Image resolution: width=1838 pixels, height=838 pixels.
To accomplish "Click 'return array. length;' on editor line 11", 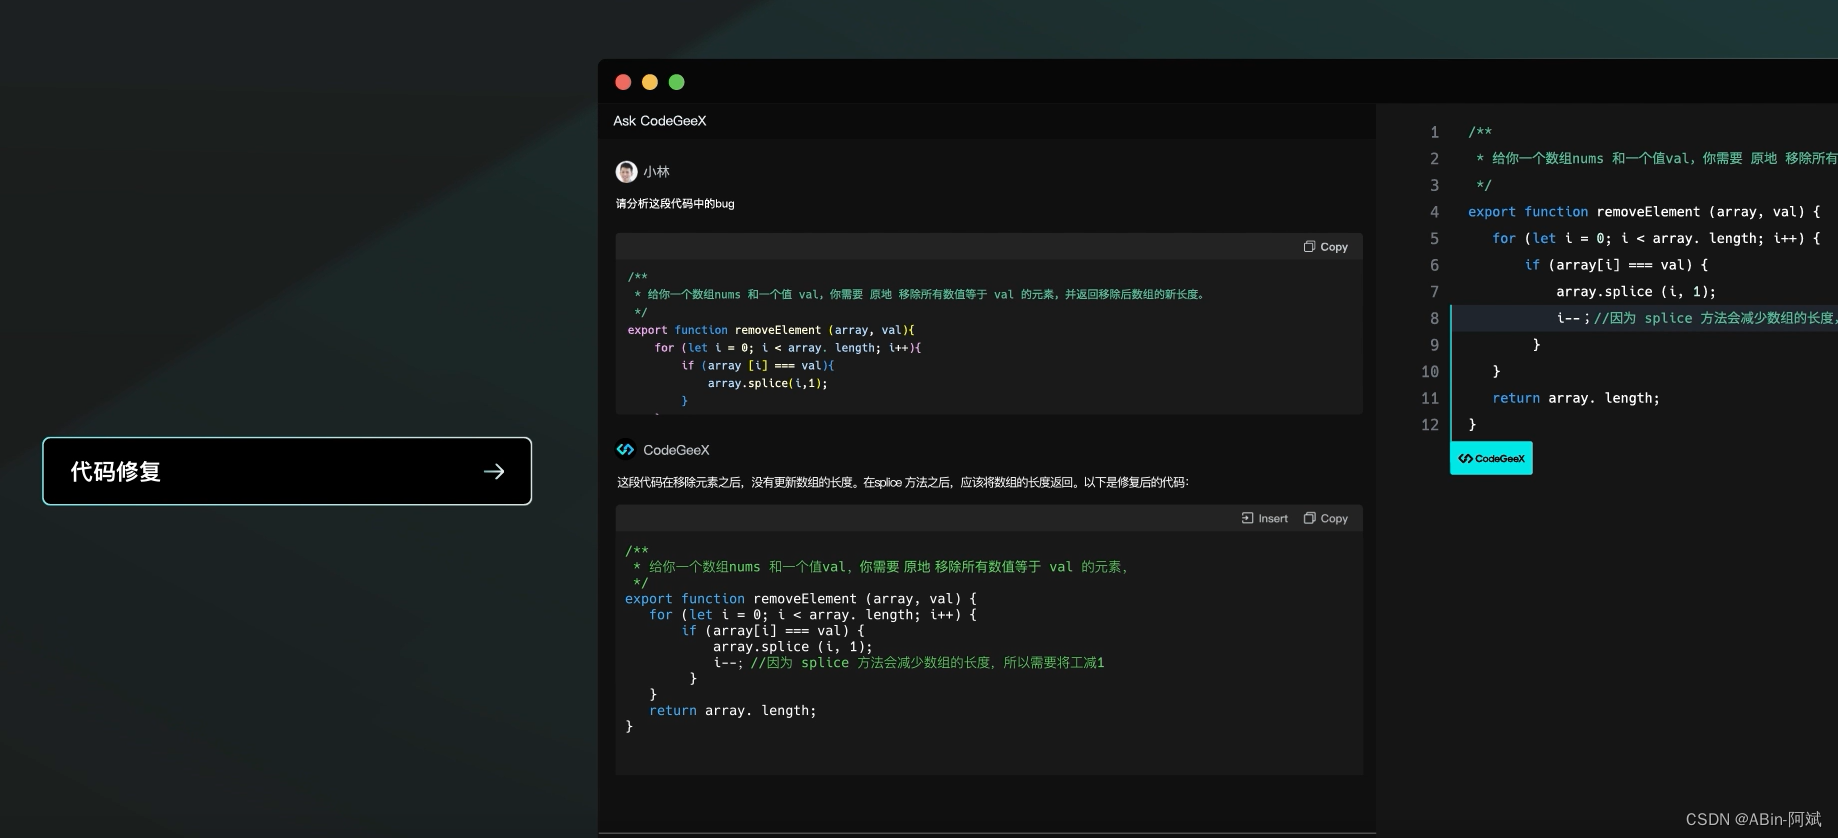I will click(1576, 398).
